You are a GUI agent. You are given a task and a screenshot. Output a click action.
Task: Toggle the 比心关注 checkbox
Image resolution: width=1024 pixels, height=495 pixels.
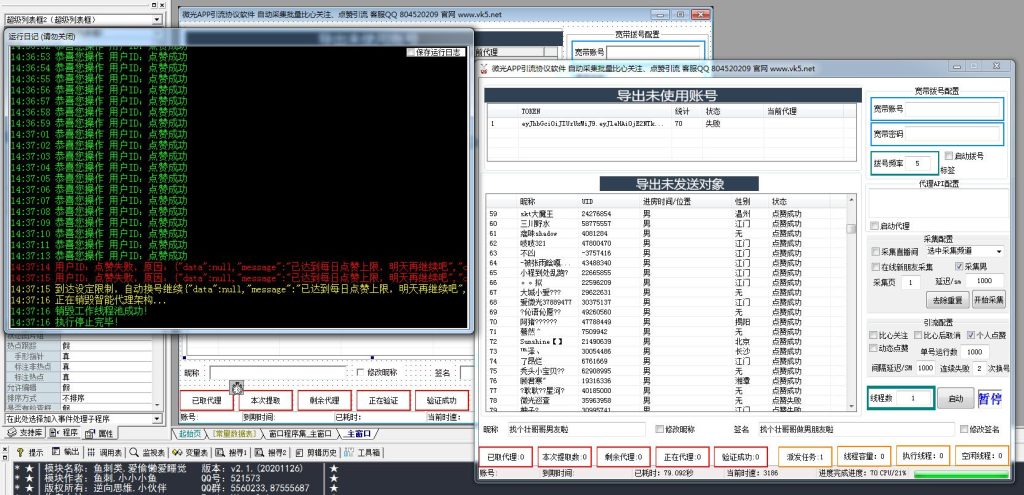(873, 336)
